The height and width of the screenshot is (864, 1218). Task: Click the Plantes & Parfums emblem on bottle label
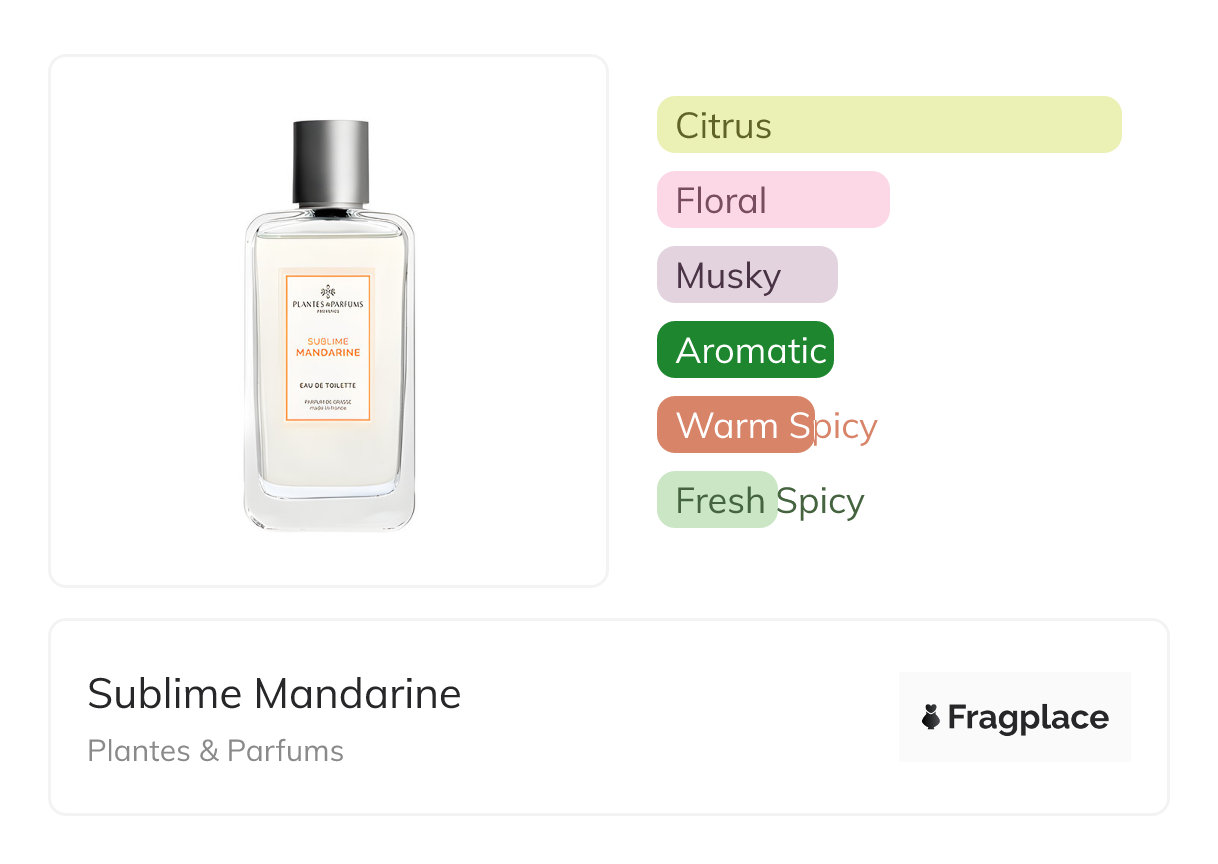[328, 291]
